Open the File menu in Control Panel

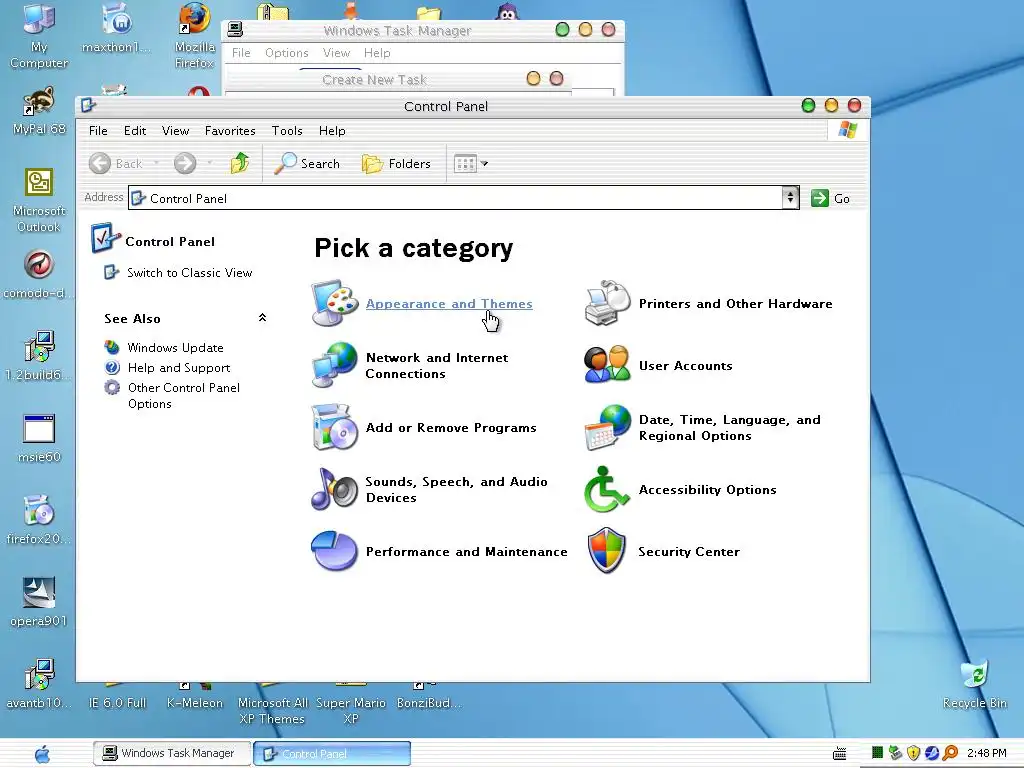click(x=98, y=131)
